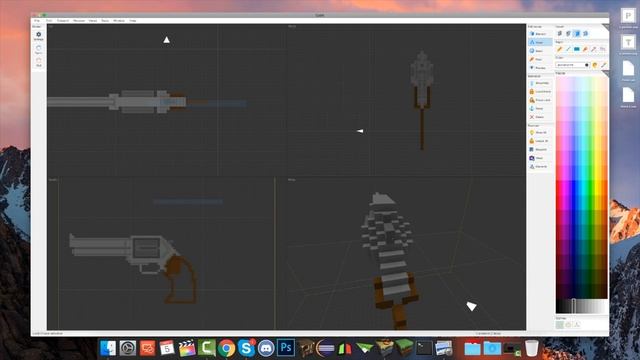Click the Show/Hide selection button
This screenshot has width=640, height=360.
(540, 83)
